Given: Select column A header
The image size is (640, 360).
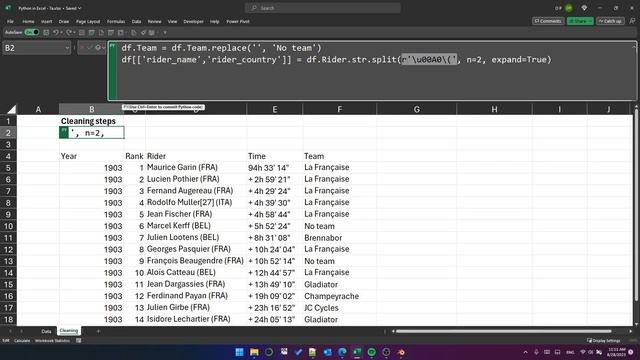Looking at the screenshot, I should [38, 109].
